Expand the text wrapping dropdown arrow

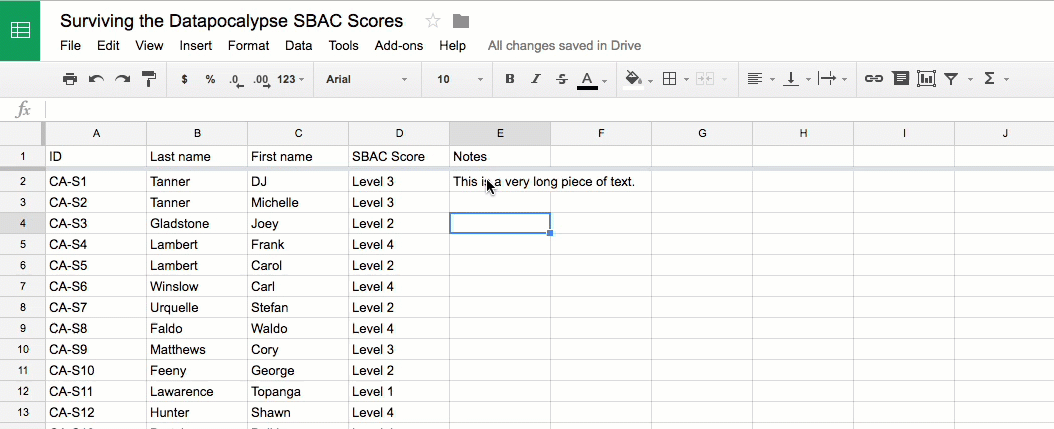pyautogui.click(x=844, y=80)
